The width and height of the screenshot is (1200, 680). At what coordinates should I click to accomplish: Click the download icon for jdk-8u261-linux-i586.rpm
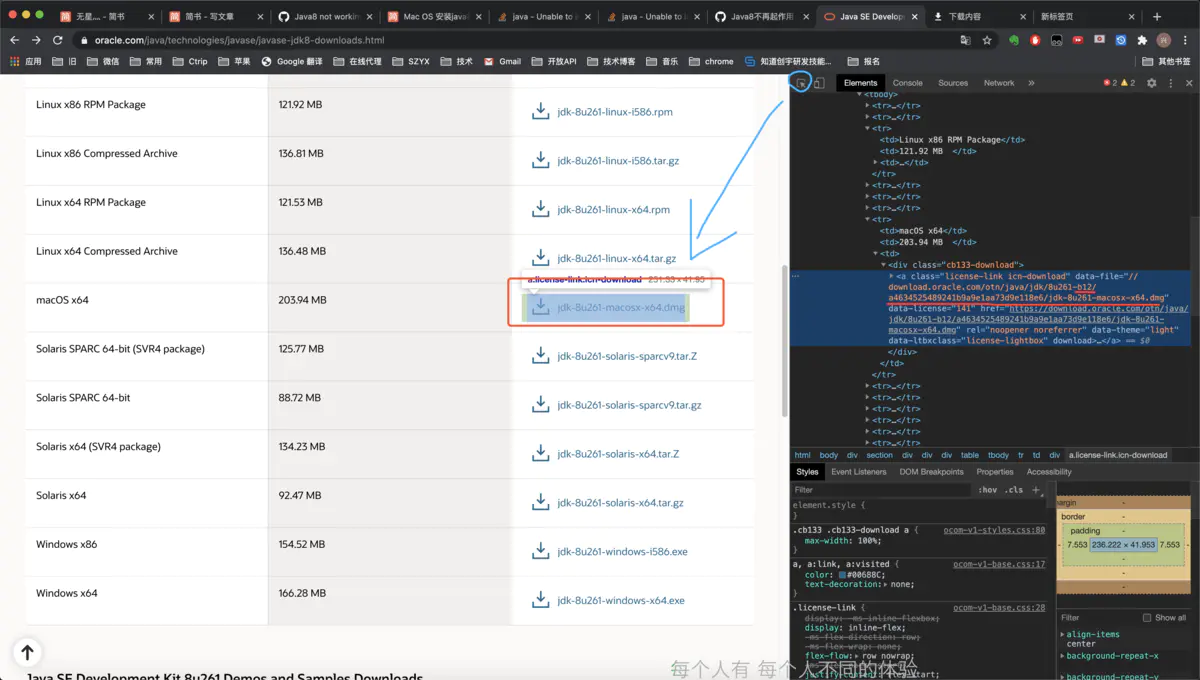coord(541,111)
